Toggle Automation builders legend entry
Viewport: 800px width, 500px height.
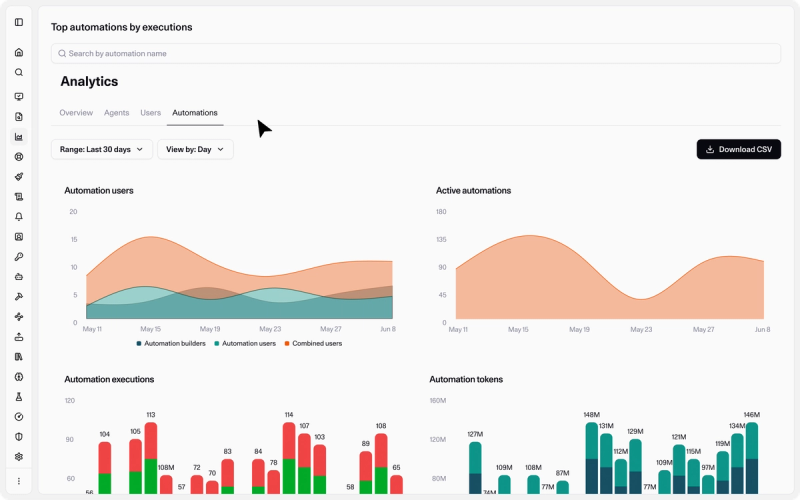171,343
